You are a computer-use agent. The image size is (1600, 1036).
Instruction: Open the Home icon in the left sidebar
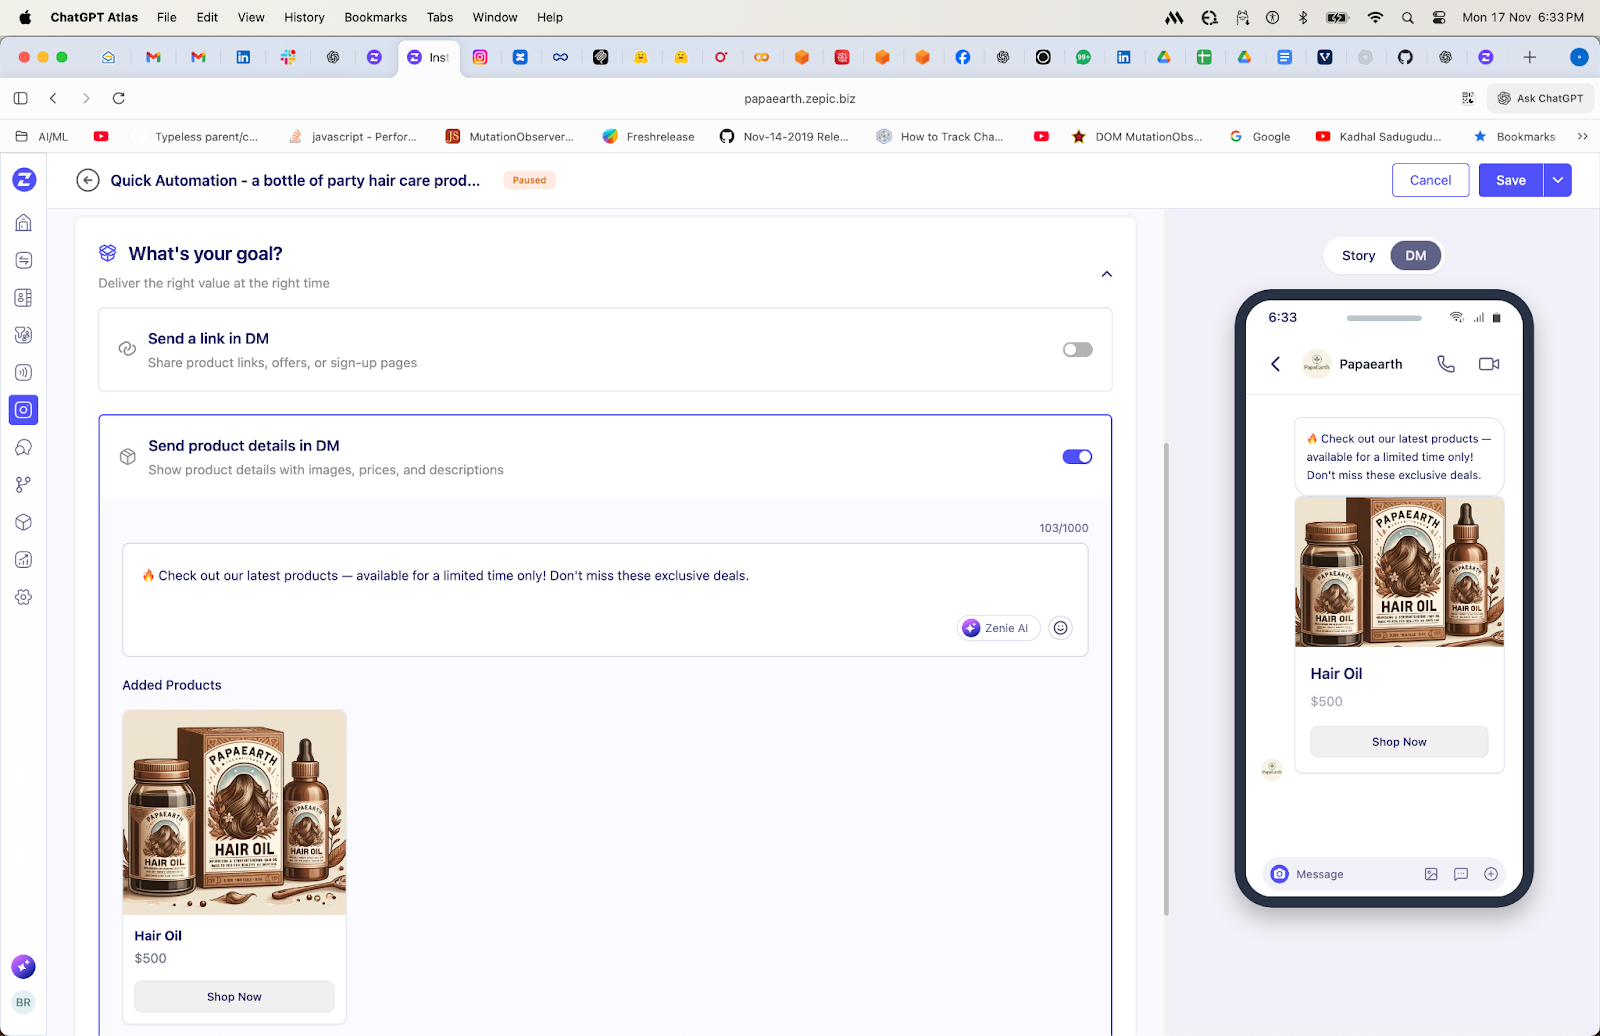point(24,223)
